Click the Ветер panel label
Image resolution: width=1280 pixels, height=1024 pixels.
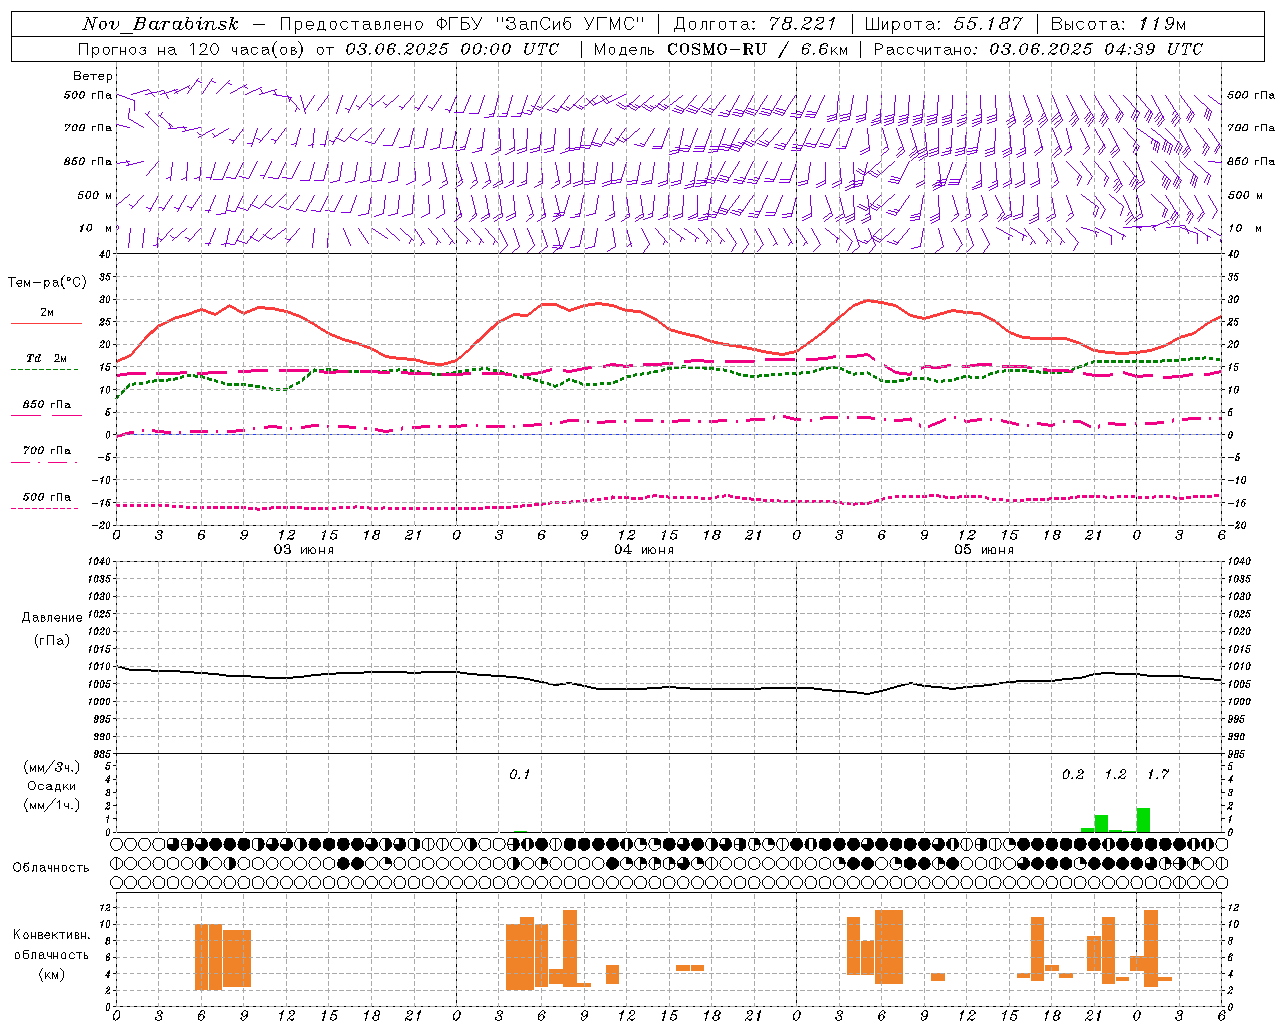tap(93, 76)
